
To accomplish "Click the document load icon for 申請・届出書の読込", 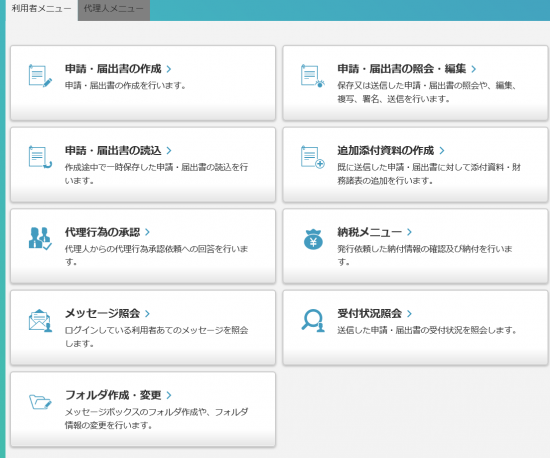I will pyautogui.click(x=40, y=157).
